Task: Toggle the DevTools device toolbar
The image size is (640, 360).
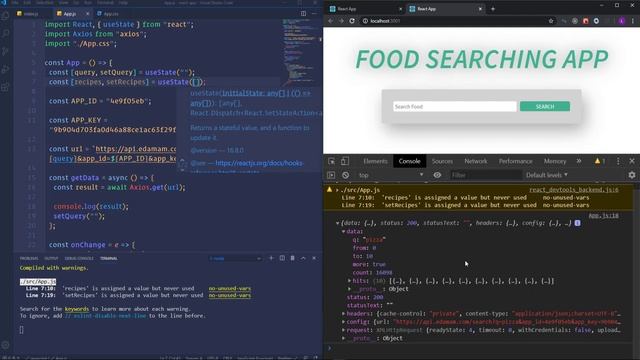Action: [345, 161]
